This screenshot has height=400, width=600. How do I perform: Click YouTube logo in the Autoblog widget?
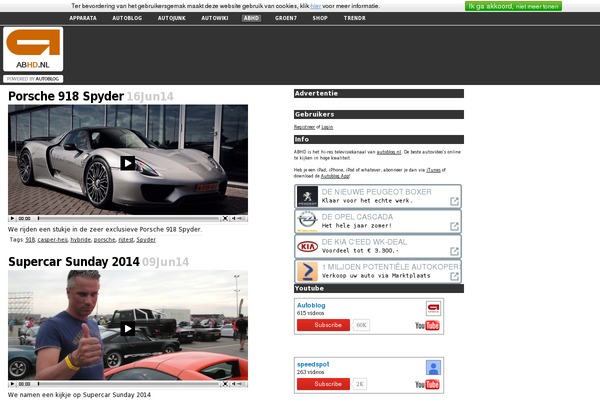click(427, 325)
